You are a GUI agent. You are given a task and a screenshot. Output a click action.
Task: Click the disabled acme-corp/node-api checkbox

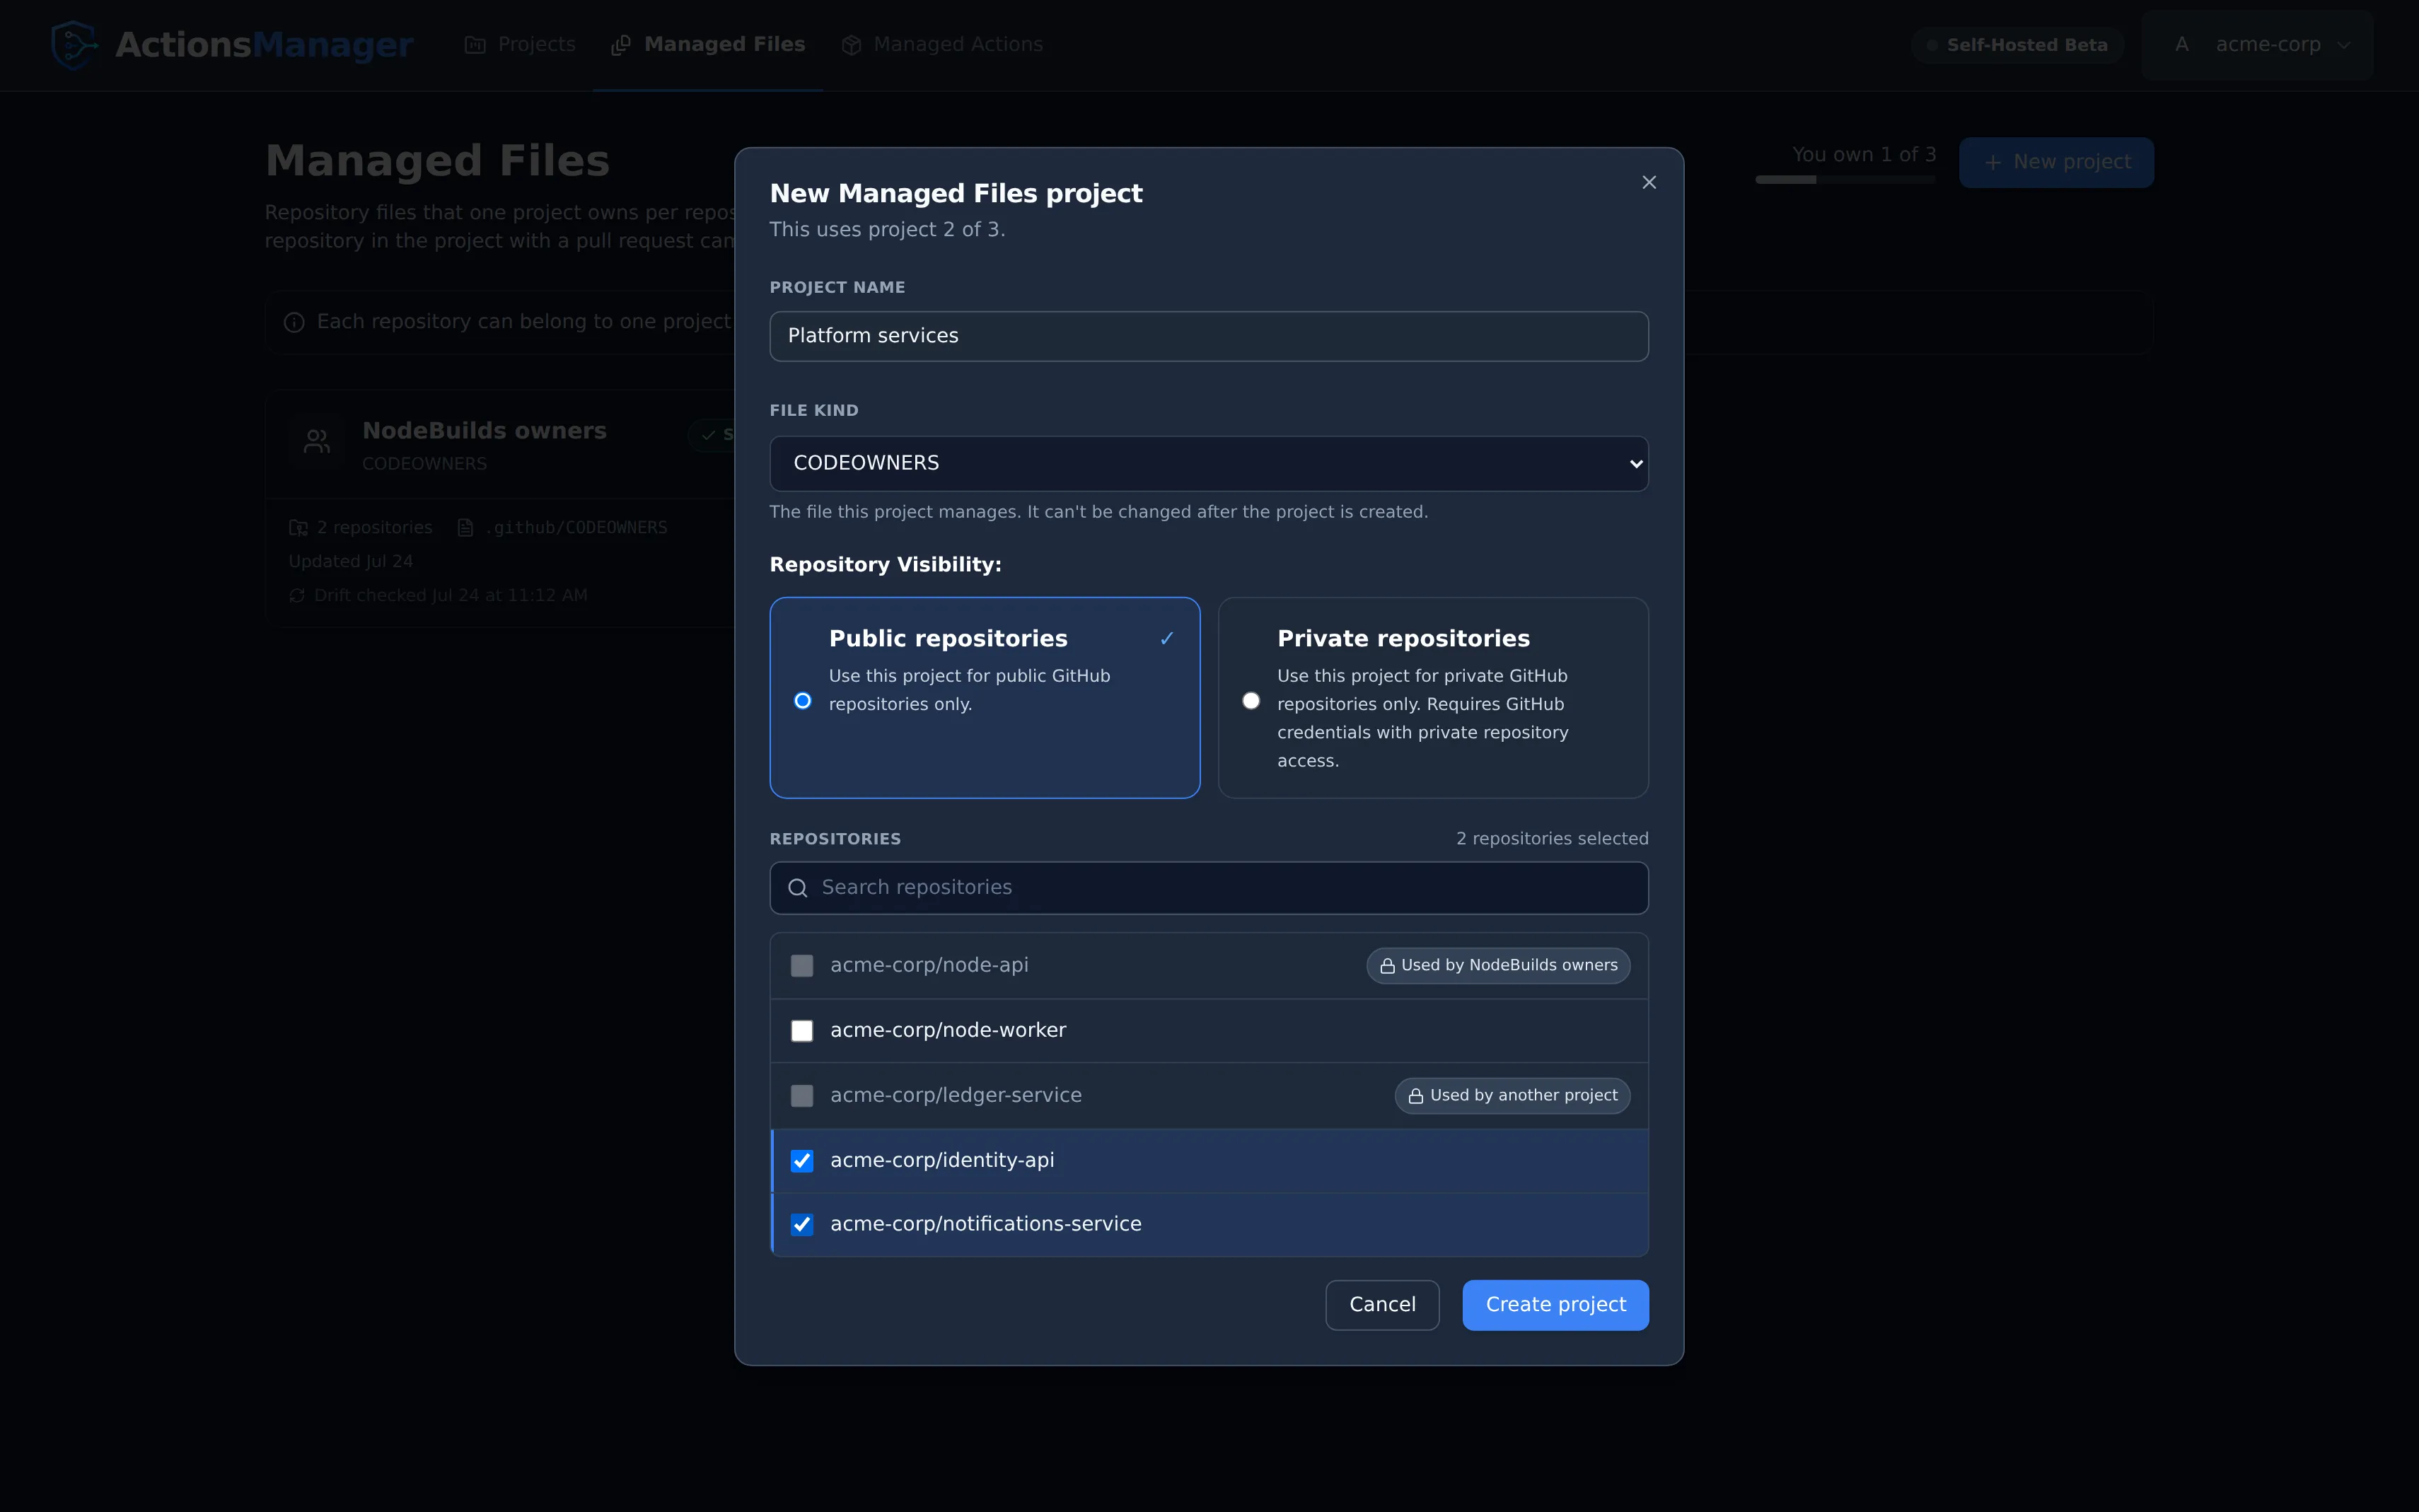pos(802,966)
